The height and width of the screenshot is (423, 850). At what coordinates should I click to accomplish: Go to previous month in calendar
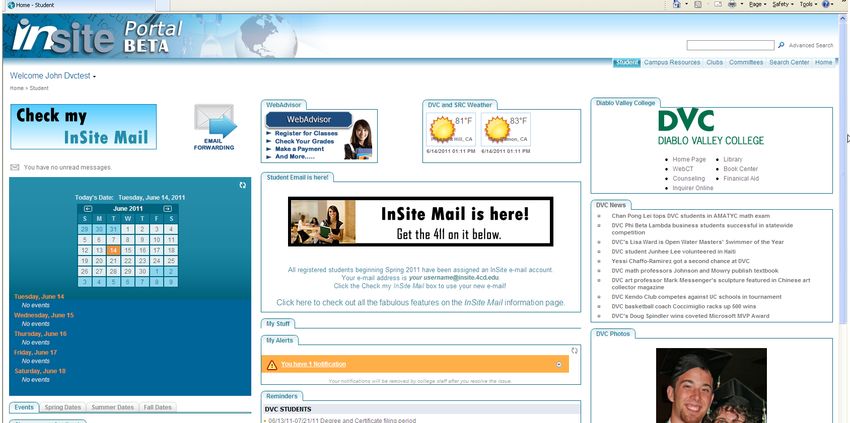pyautogui.click(x=88, y=209)
